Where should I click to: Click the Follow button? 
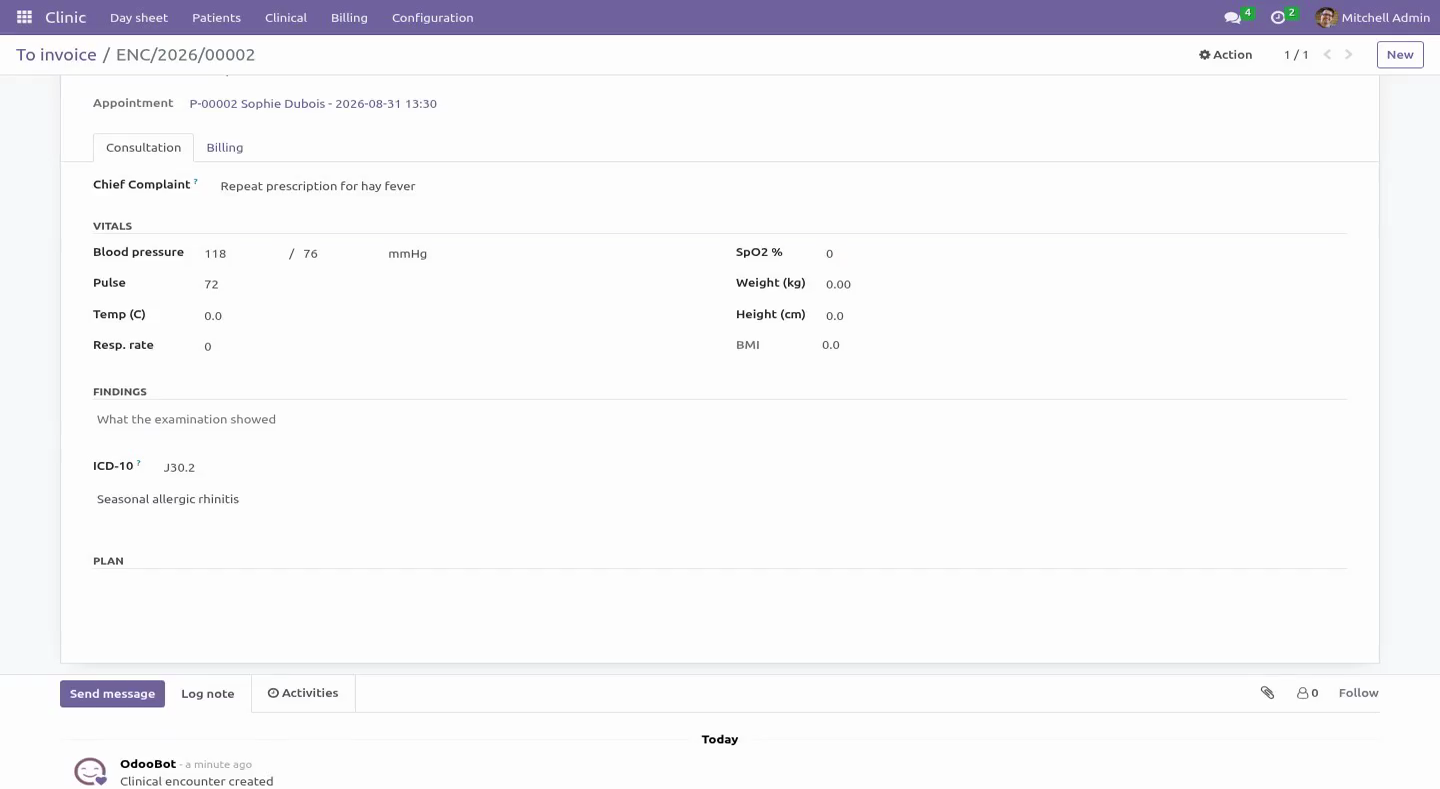point(1358,693)
